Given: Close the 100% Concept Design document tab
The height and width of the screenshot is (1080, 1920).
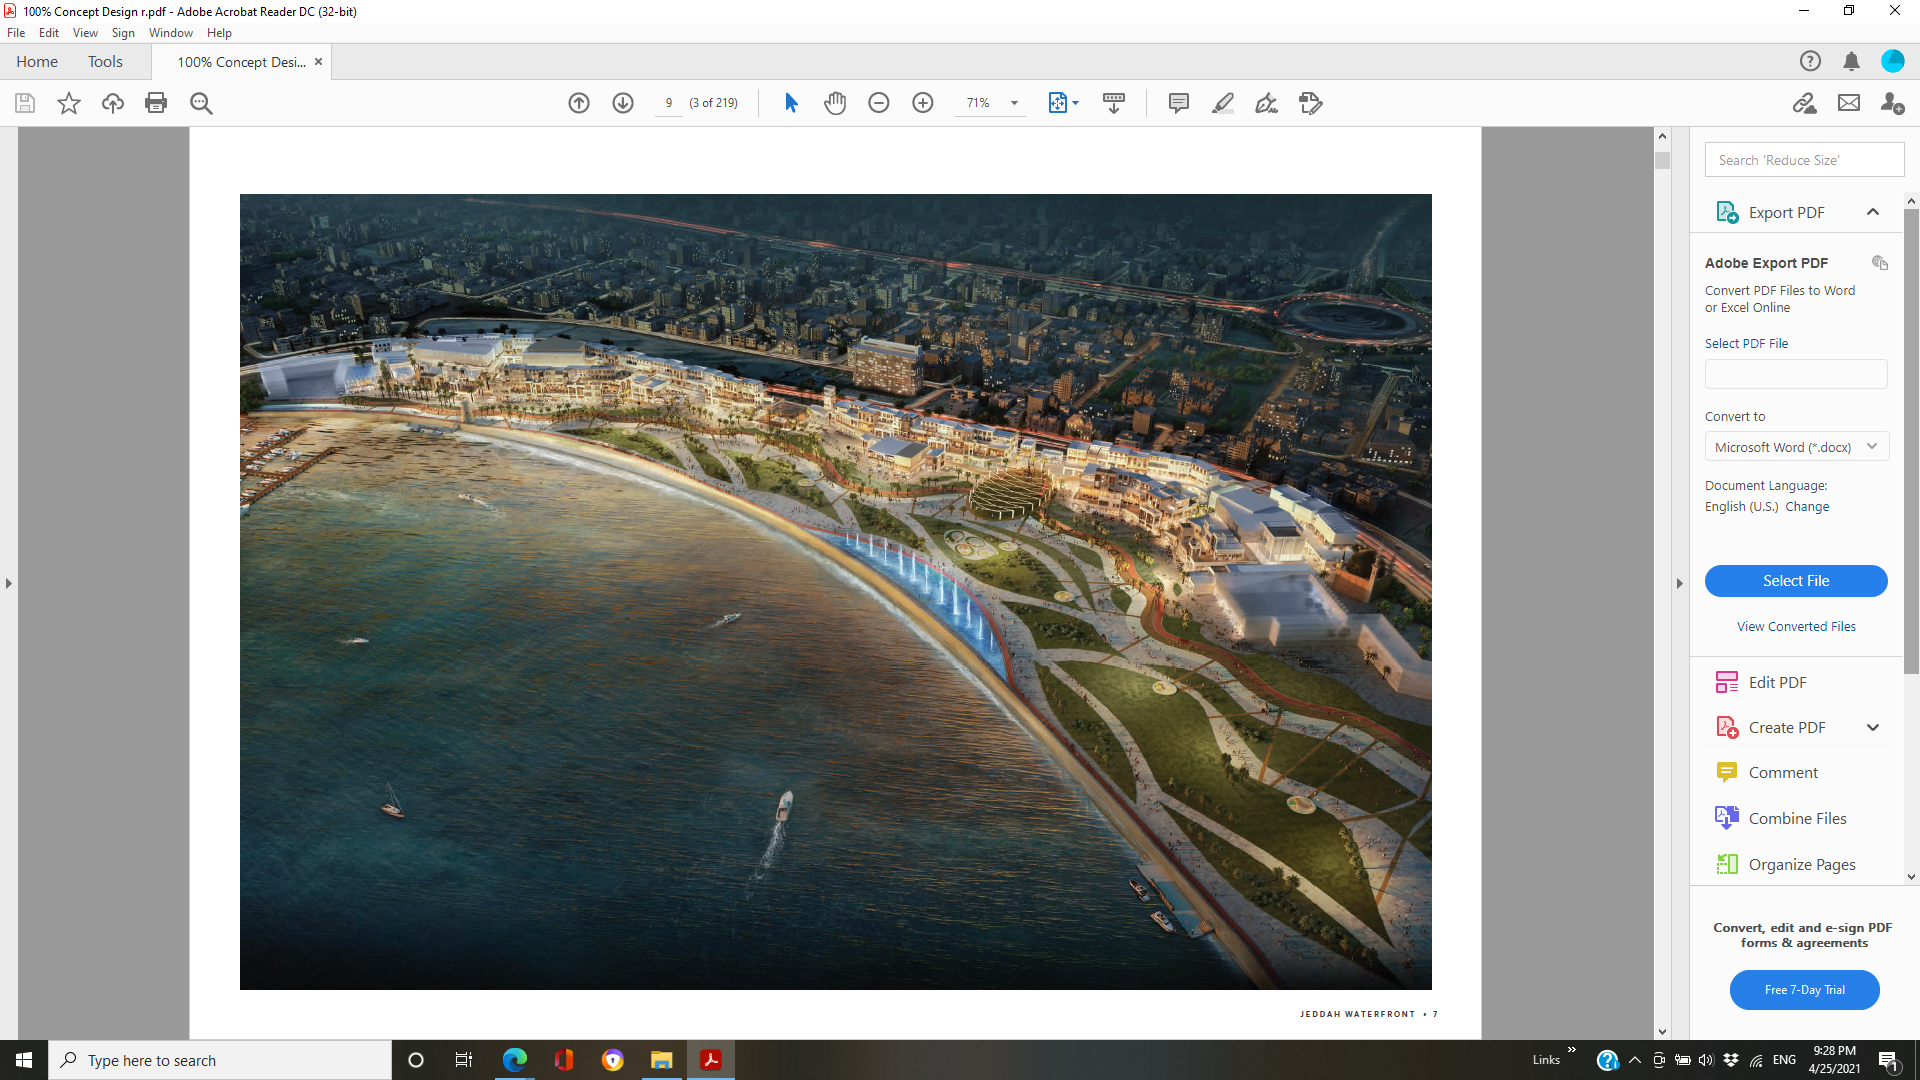Looking at the screenshot, I should (x=318, y=61).
